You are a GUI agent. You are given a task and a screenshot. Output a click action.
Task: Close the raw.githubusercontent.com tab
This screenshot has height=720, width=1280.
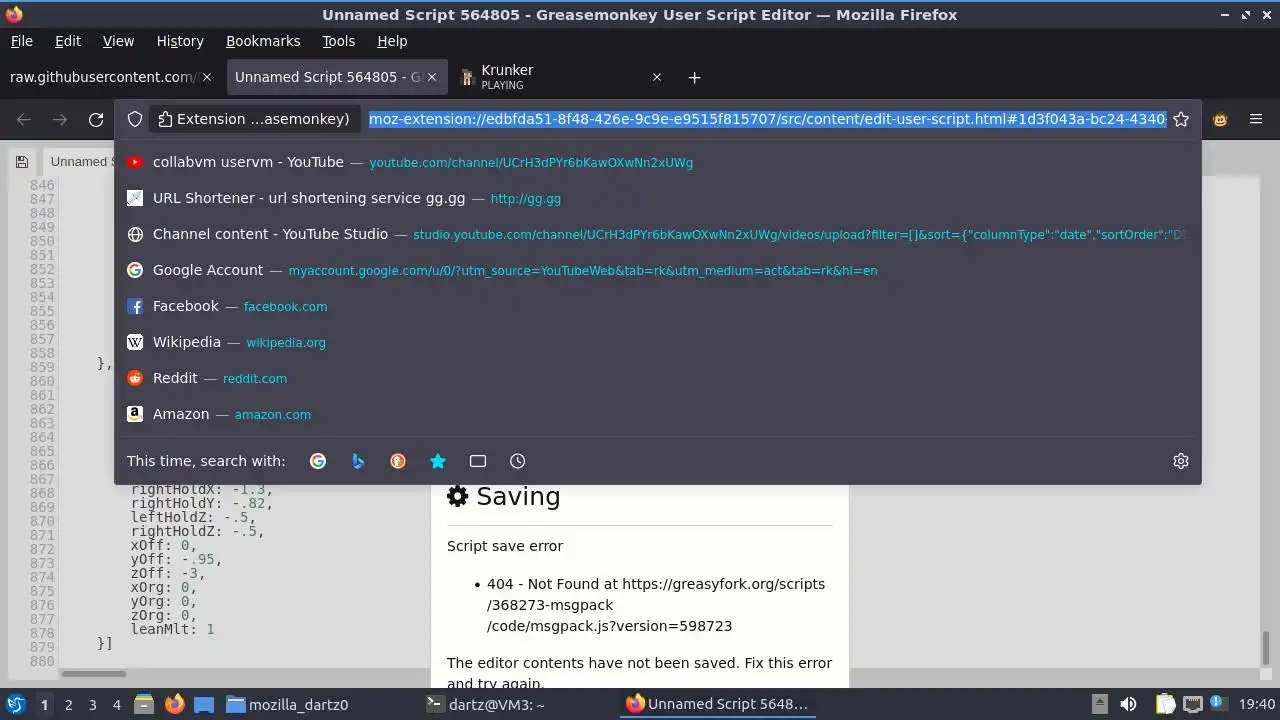[x=207, y=77]
